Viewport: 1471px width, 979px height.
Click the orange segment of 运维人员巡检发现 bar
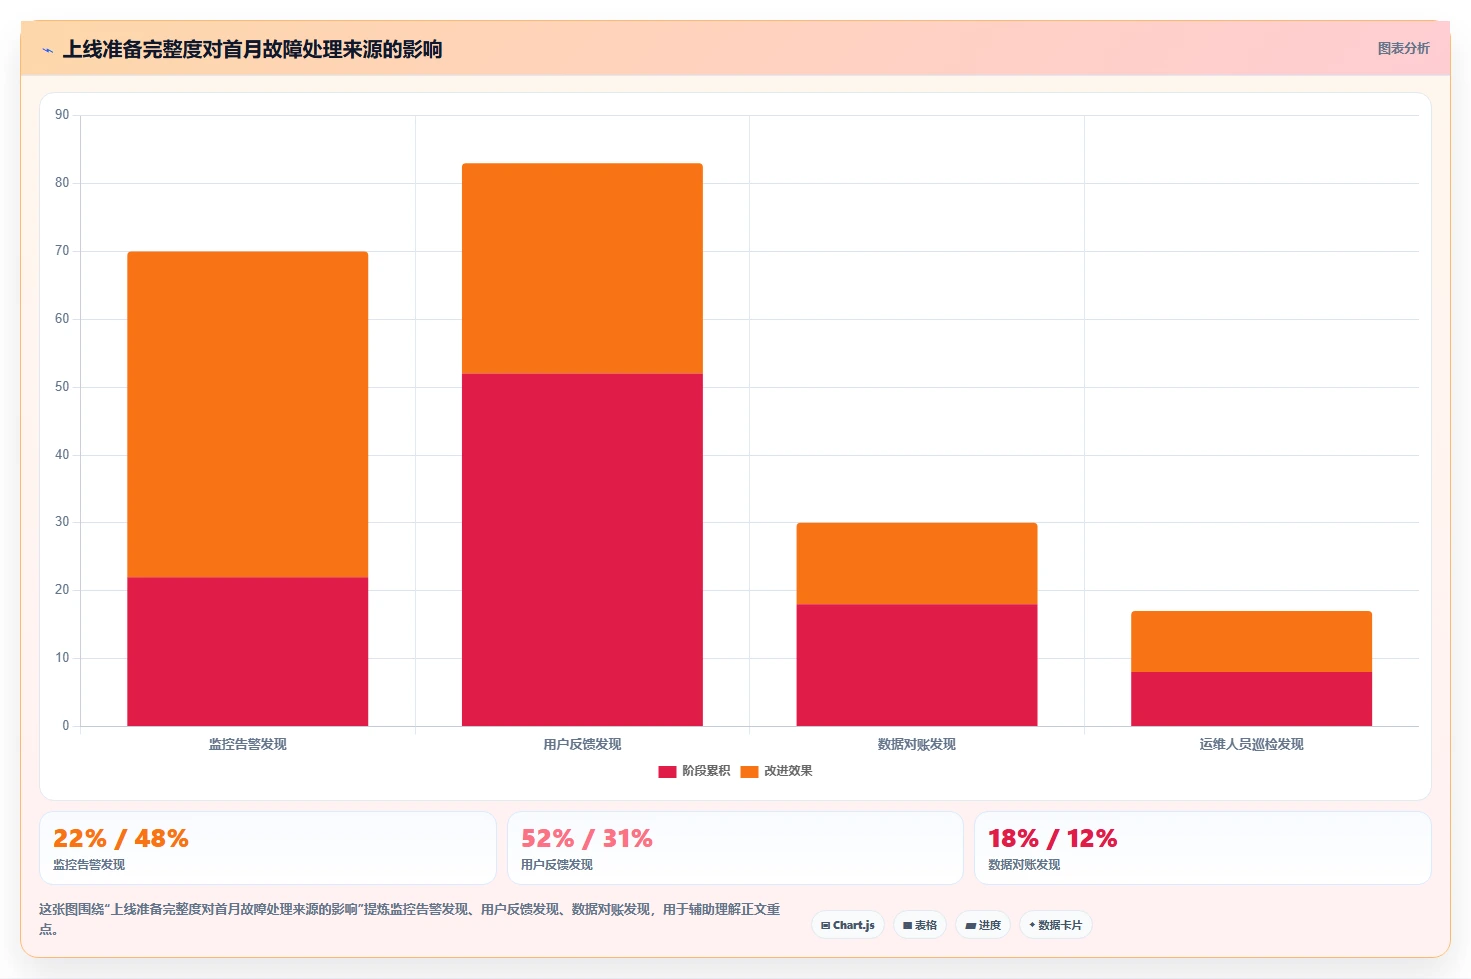(x=1251, y=641)
